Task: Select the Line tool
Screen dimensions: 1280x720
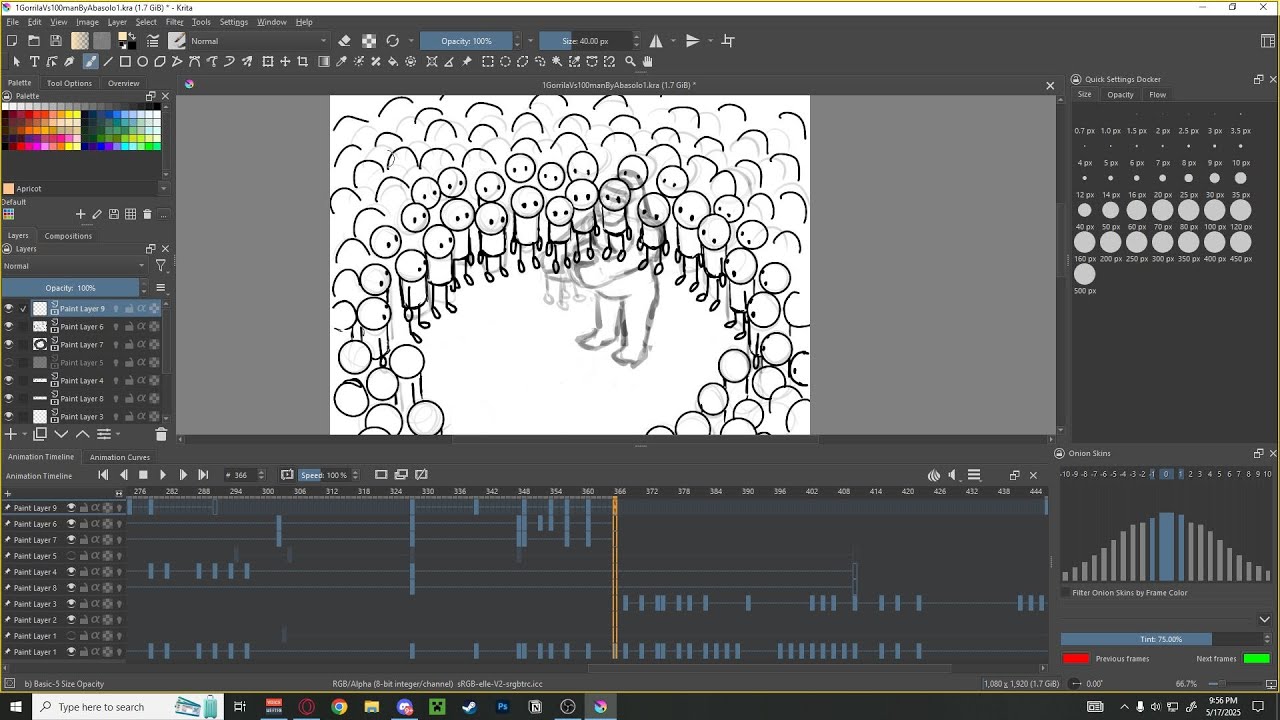Action: (108, 61)
